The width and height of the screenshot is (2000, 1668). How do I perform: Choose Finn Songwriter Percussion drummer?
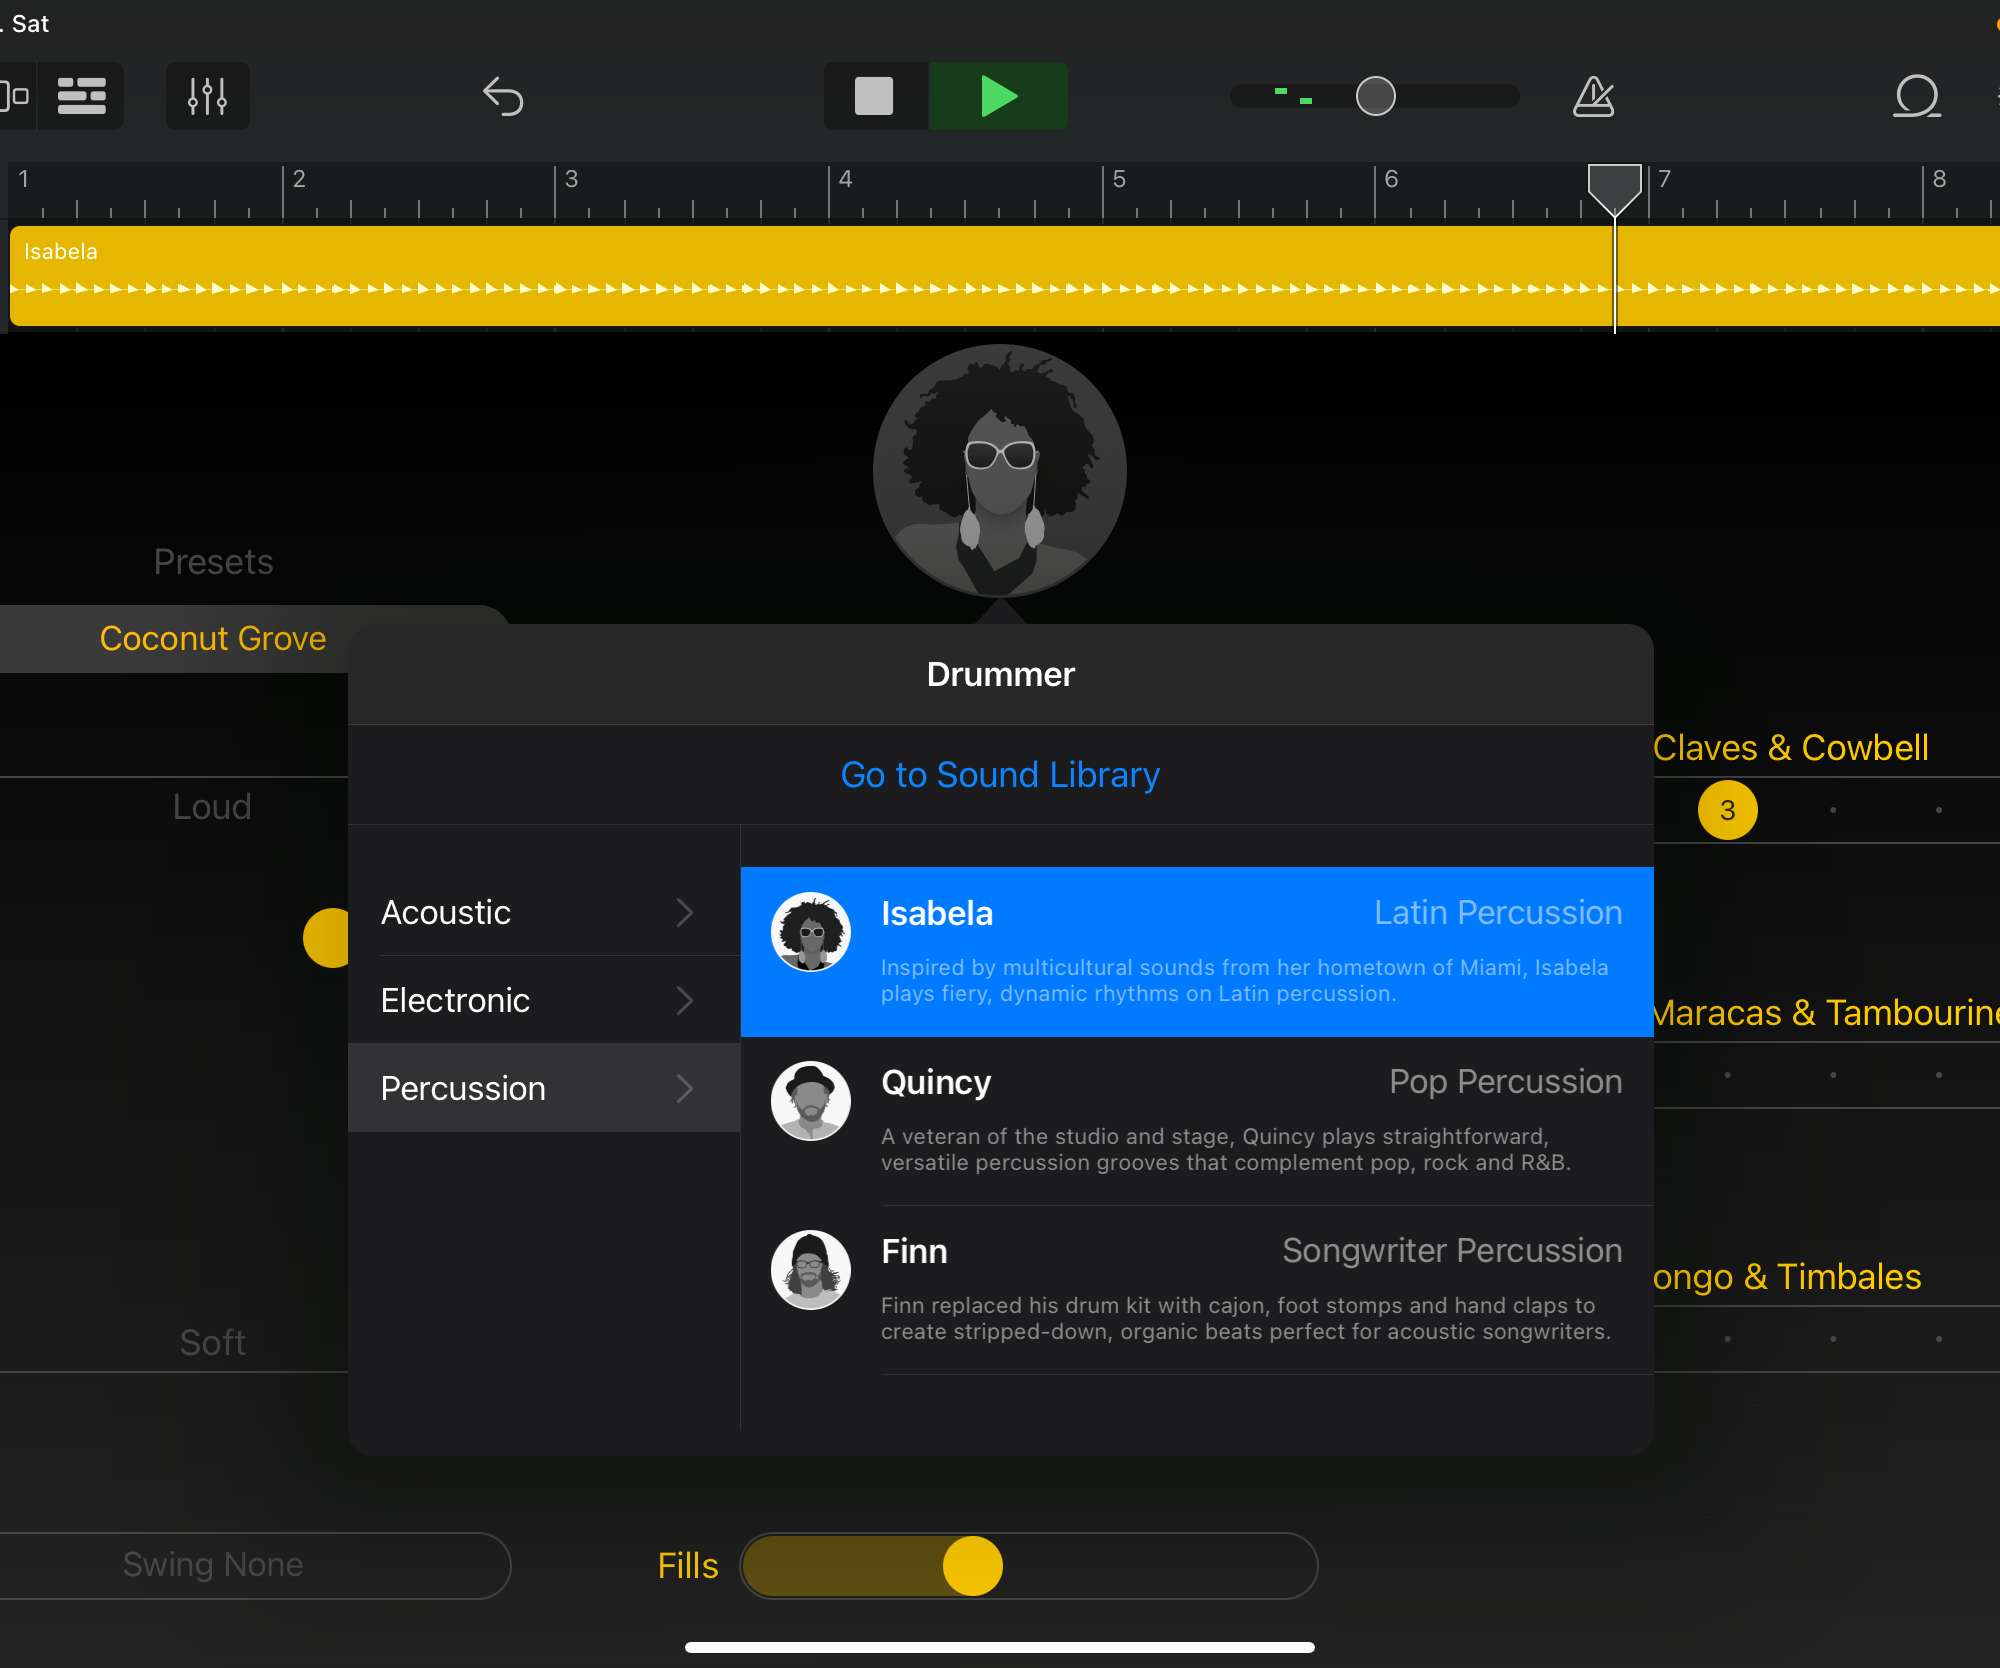[x=1197, y=1290]
